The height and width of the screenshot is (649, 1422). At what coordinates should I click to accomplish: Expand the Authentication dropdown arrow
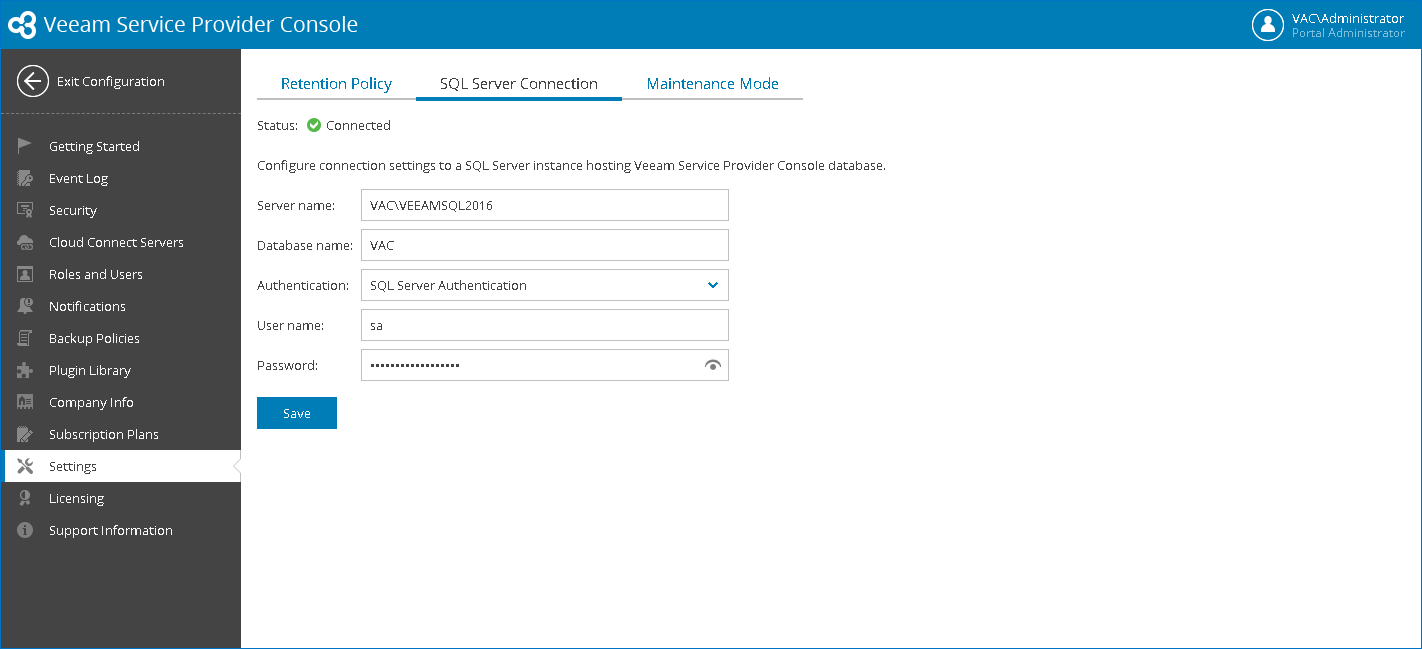712,285
